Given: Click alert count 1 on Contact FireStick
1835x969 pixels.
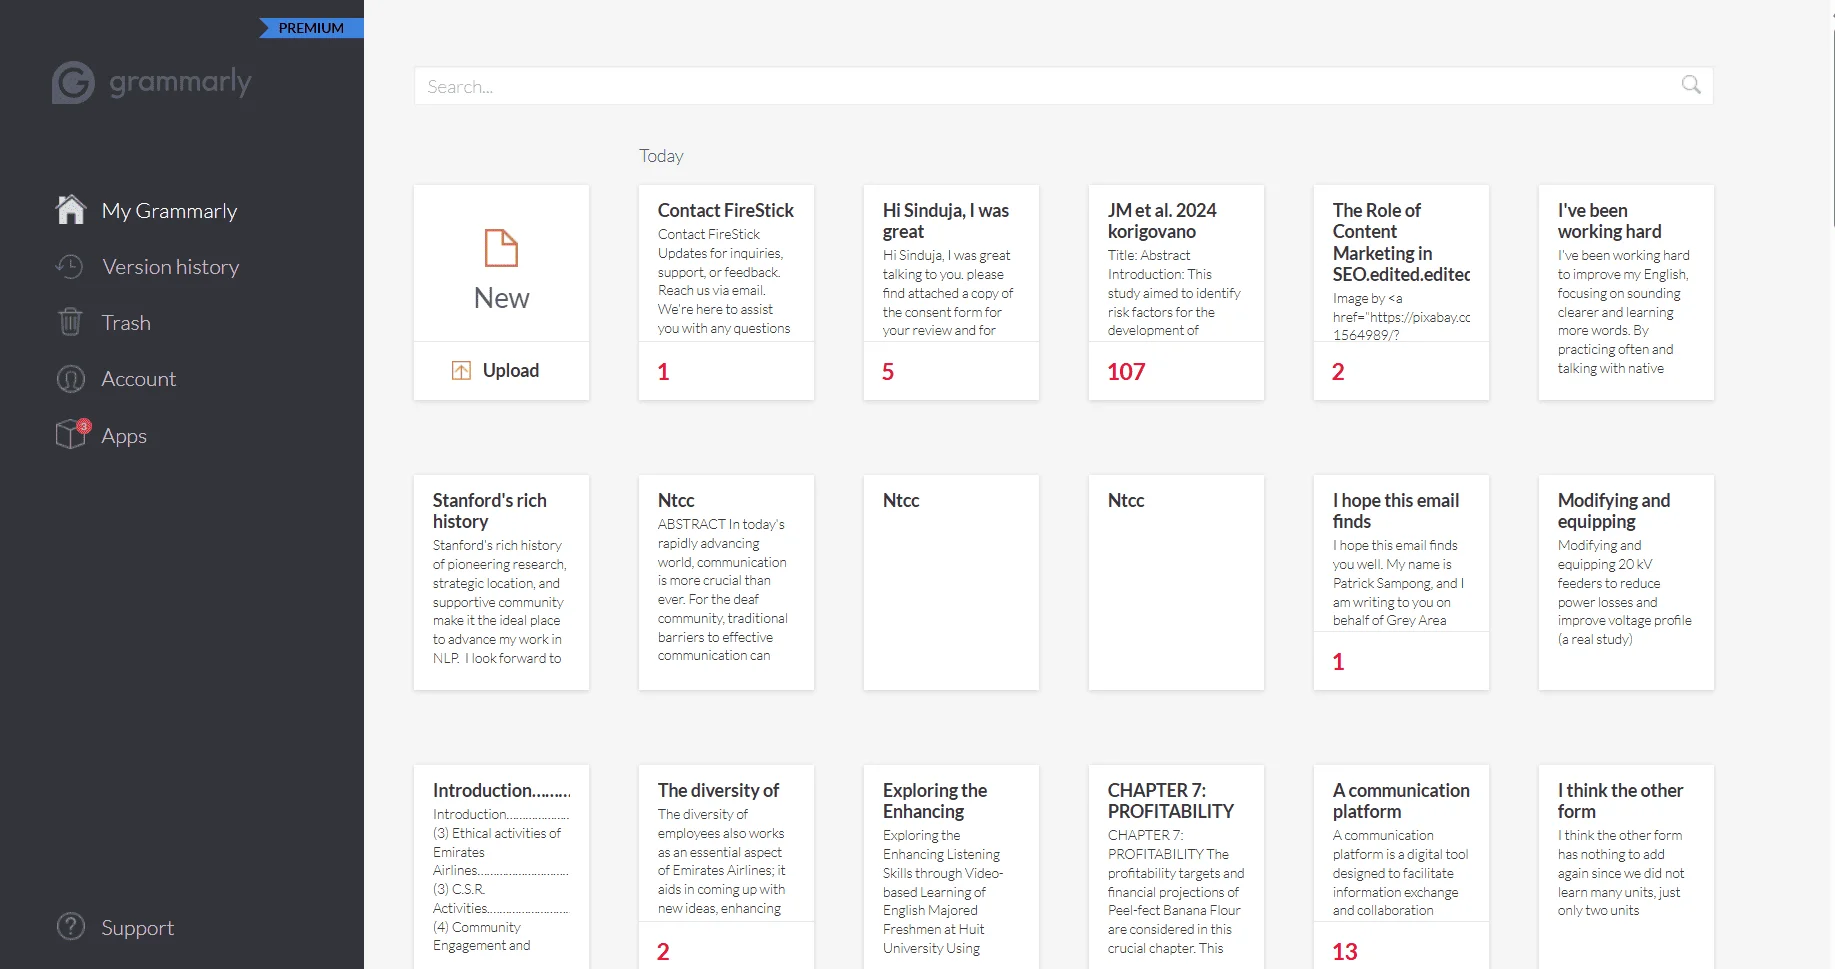Looking at the screenshot, I should [x=663, y=372].
